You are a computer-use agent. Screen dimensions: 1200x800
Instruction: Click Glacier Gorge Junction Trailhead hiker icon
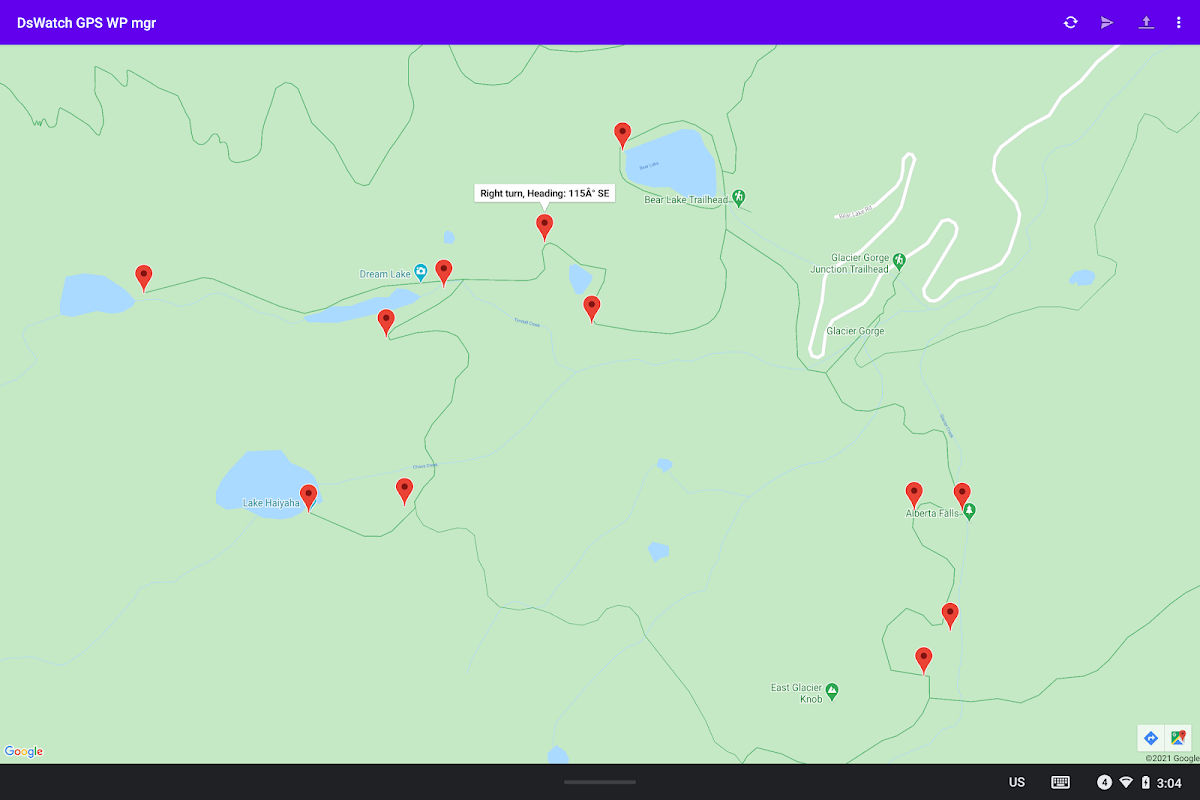[899, 261]
